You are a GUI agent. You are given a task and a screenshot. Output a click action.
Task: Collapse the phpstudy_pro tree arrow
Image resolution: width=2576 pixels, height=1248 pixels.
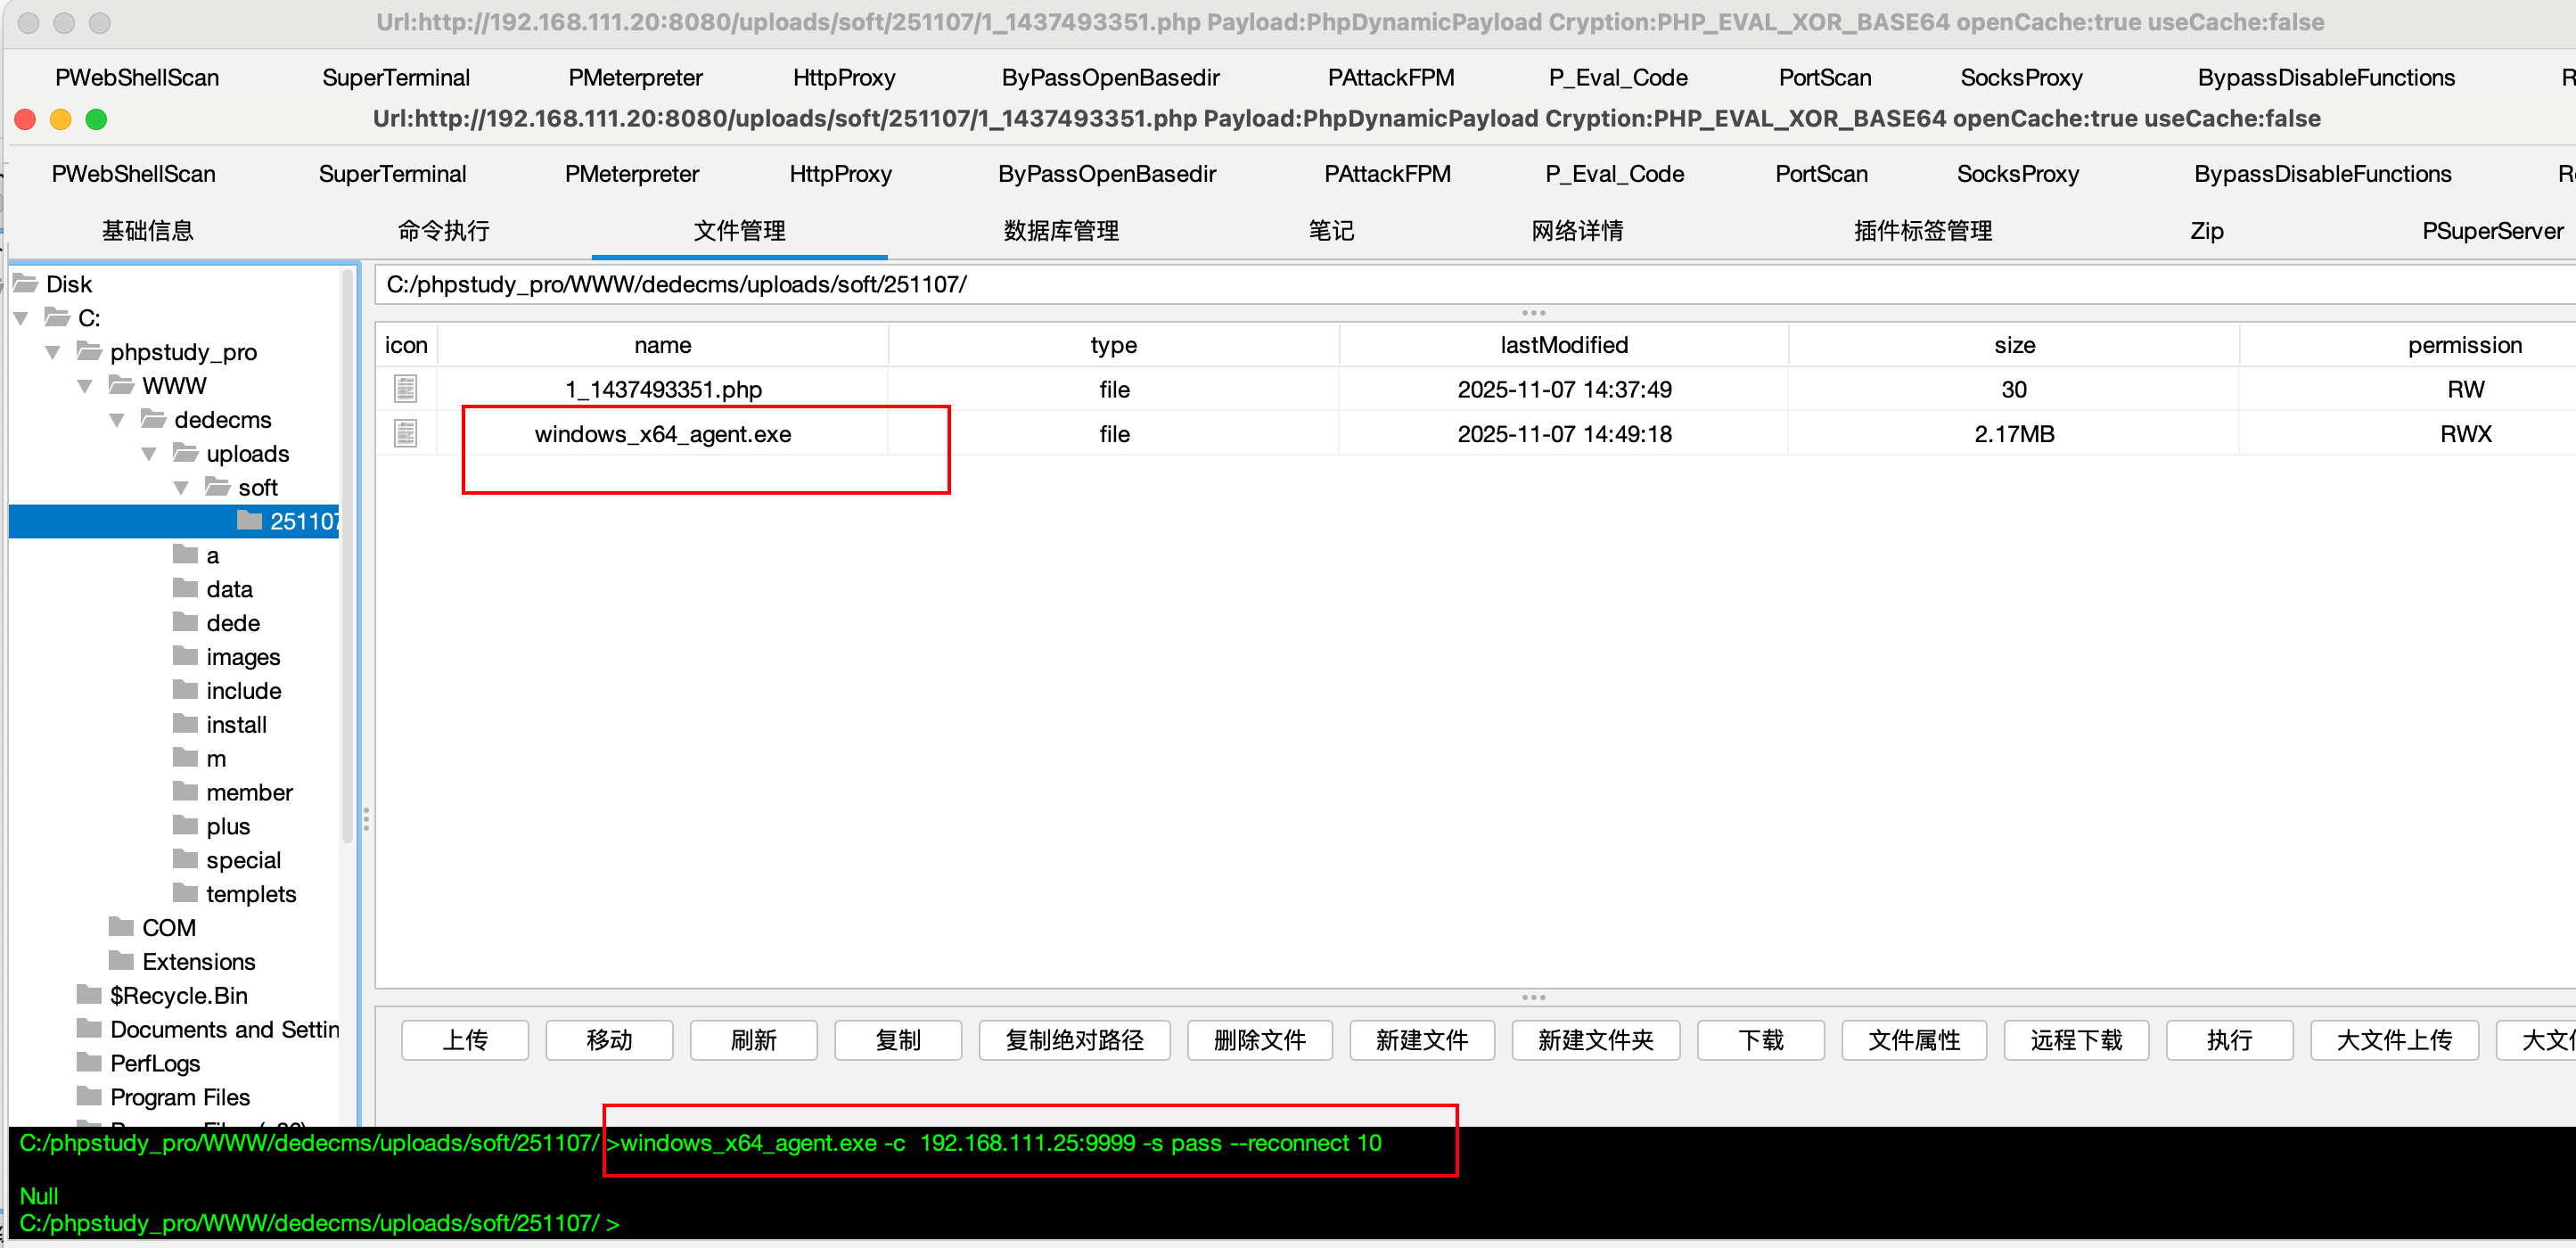[54, 352]
